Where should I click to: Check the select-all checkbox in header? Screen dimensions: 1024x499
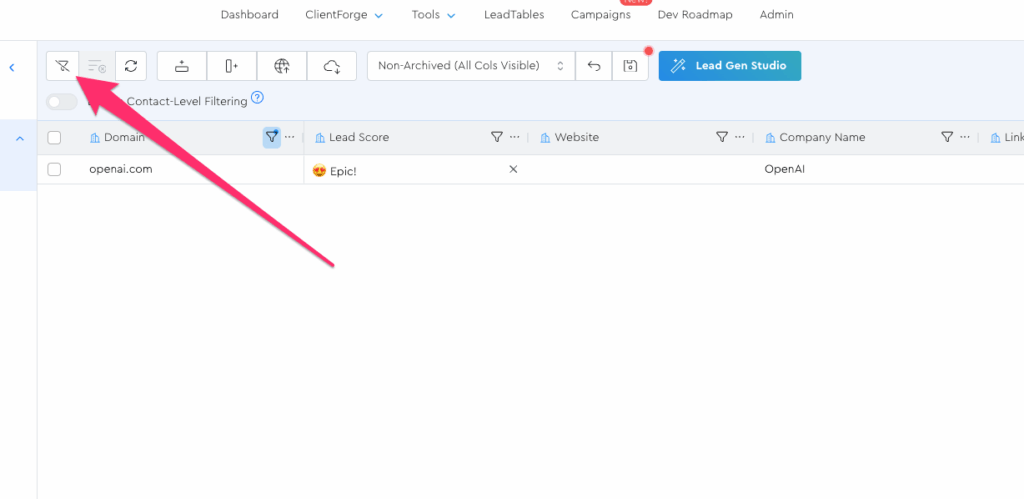point(54,138)
